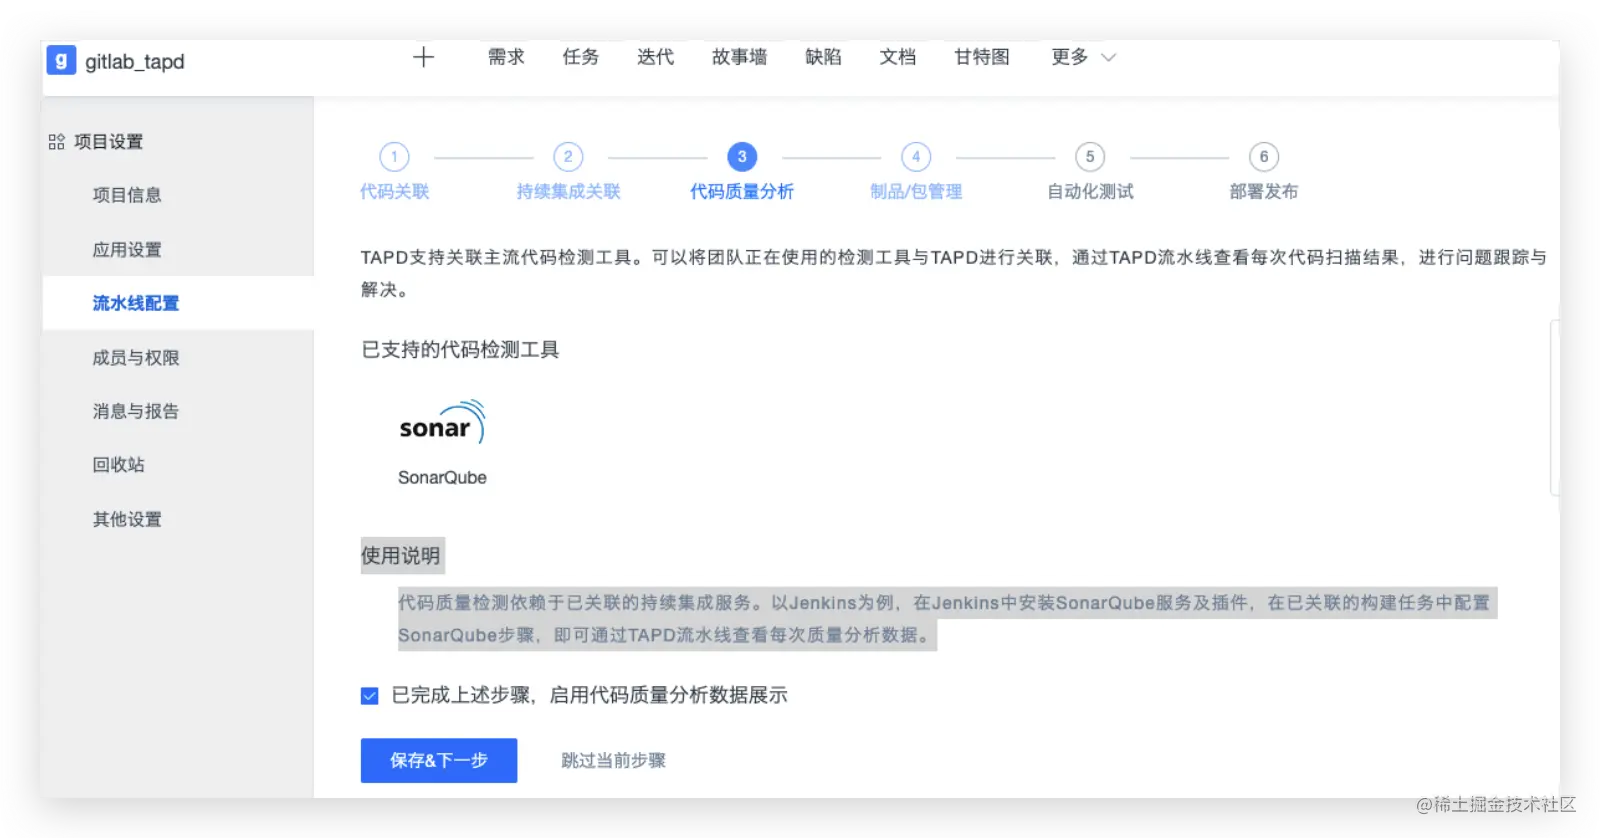Click the 跳过当前步骤 link

(613, 761)
